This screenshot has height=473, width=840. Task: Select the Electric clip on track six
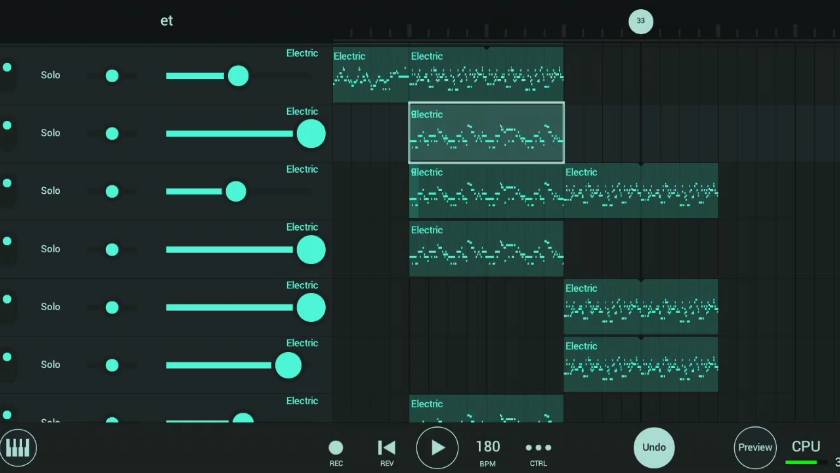[x=641, y=364]
